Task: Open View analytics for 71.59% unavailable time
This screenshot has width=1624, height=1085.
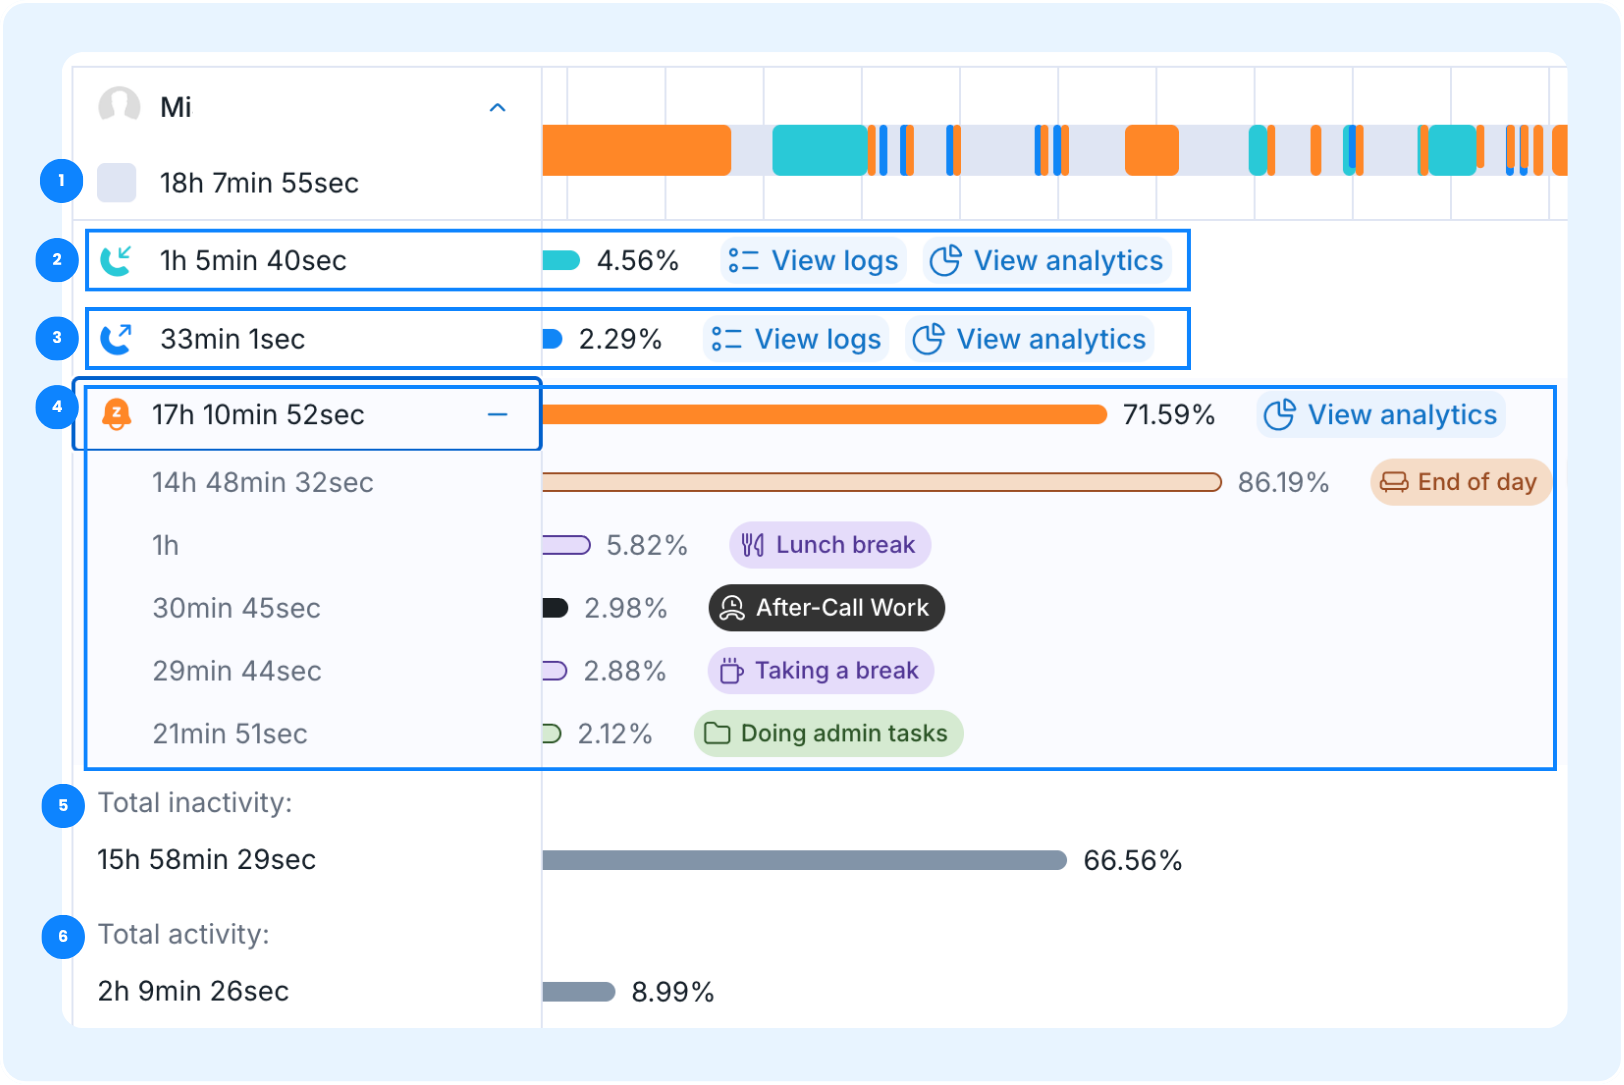Action: click(1381, 415)
